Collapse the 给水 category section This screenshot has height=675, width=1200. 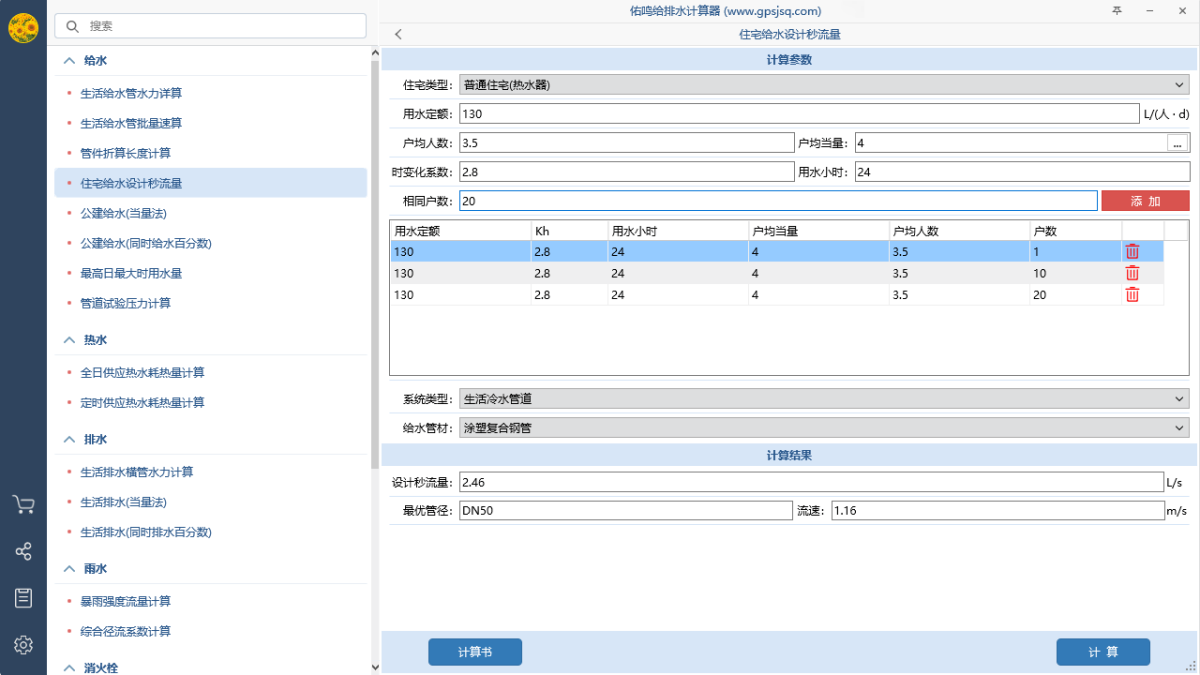click(x=69, y=61)
